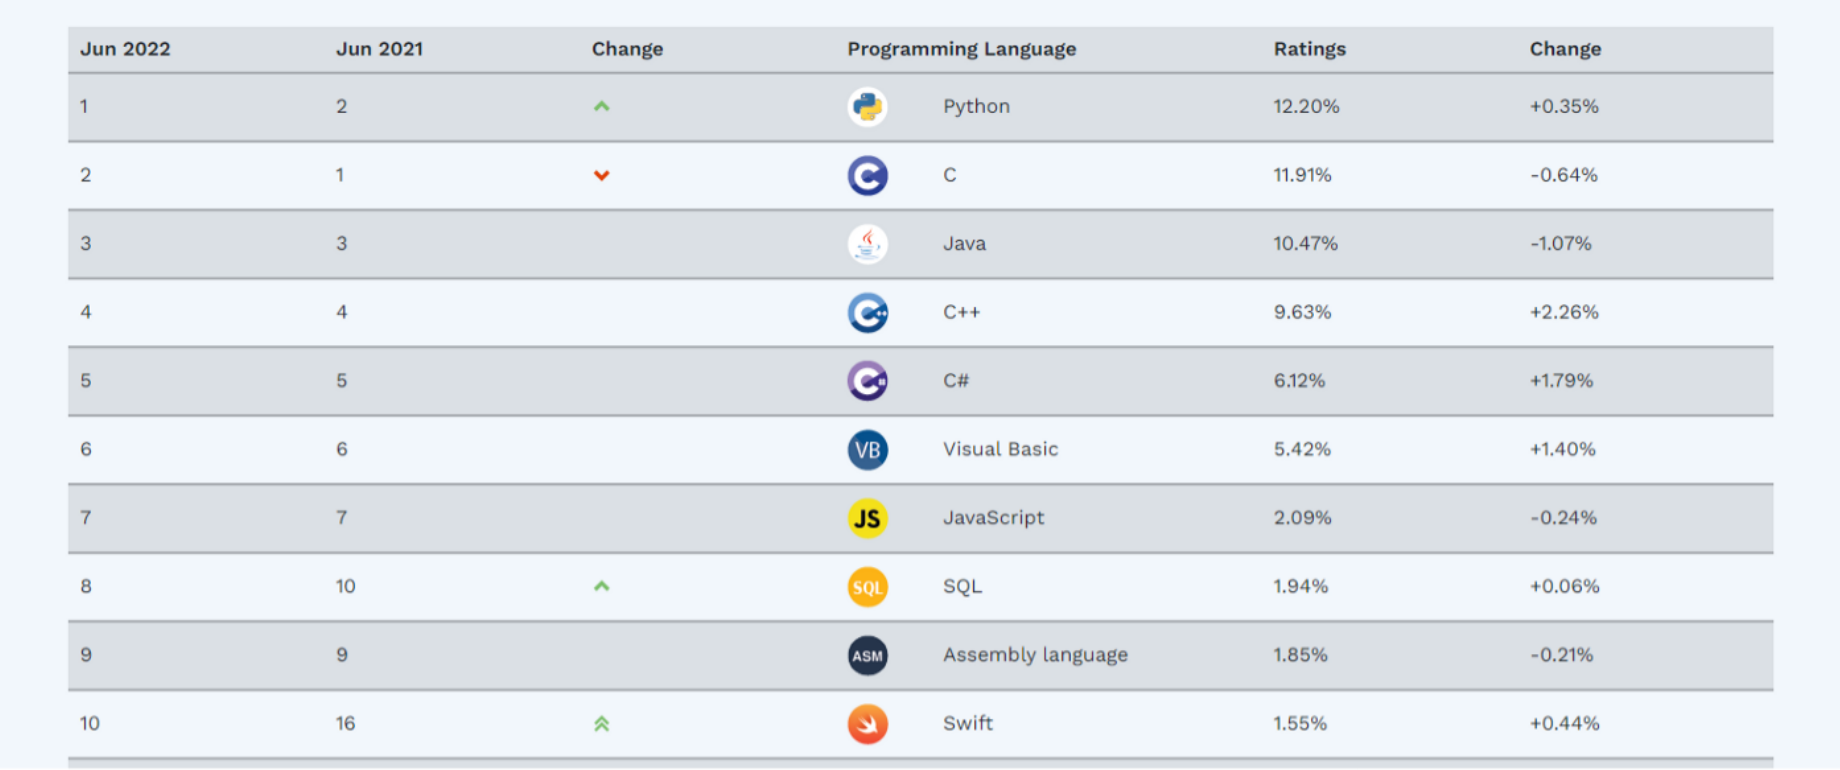This screenshot has width=1840, height=770.
Task: Click the Ratings column header
Action: pos(1309,49)
